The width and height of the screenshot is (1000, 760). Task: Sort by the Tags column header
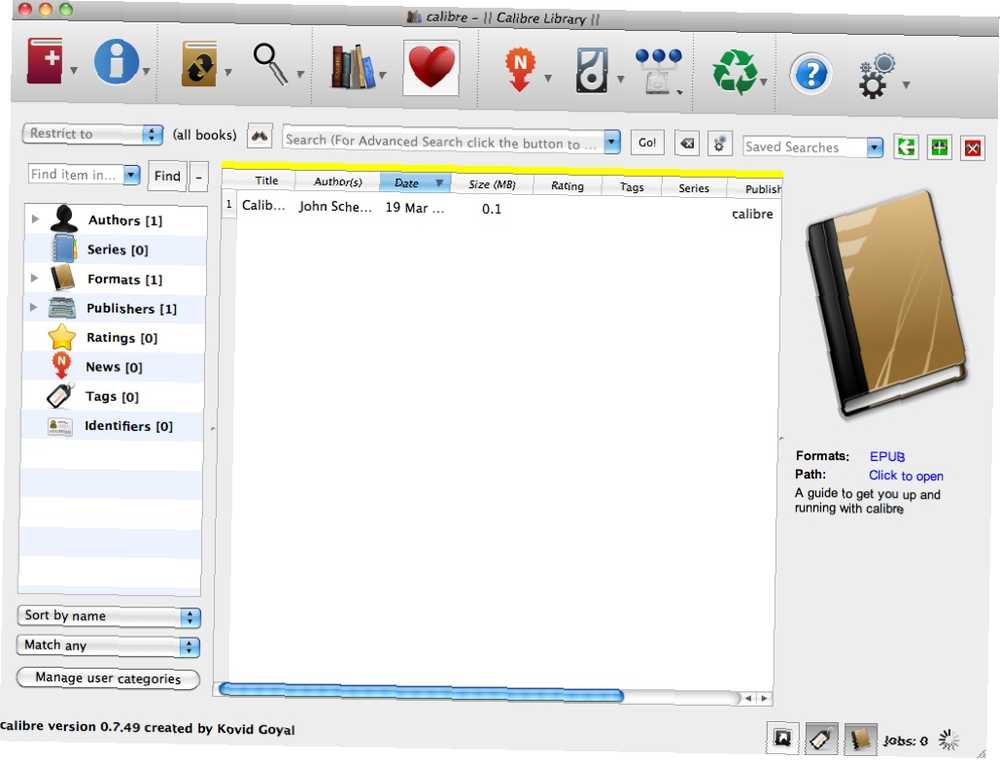[632, 187]
